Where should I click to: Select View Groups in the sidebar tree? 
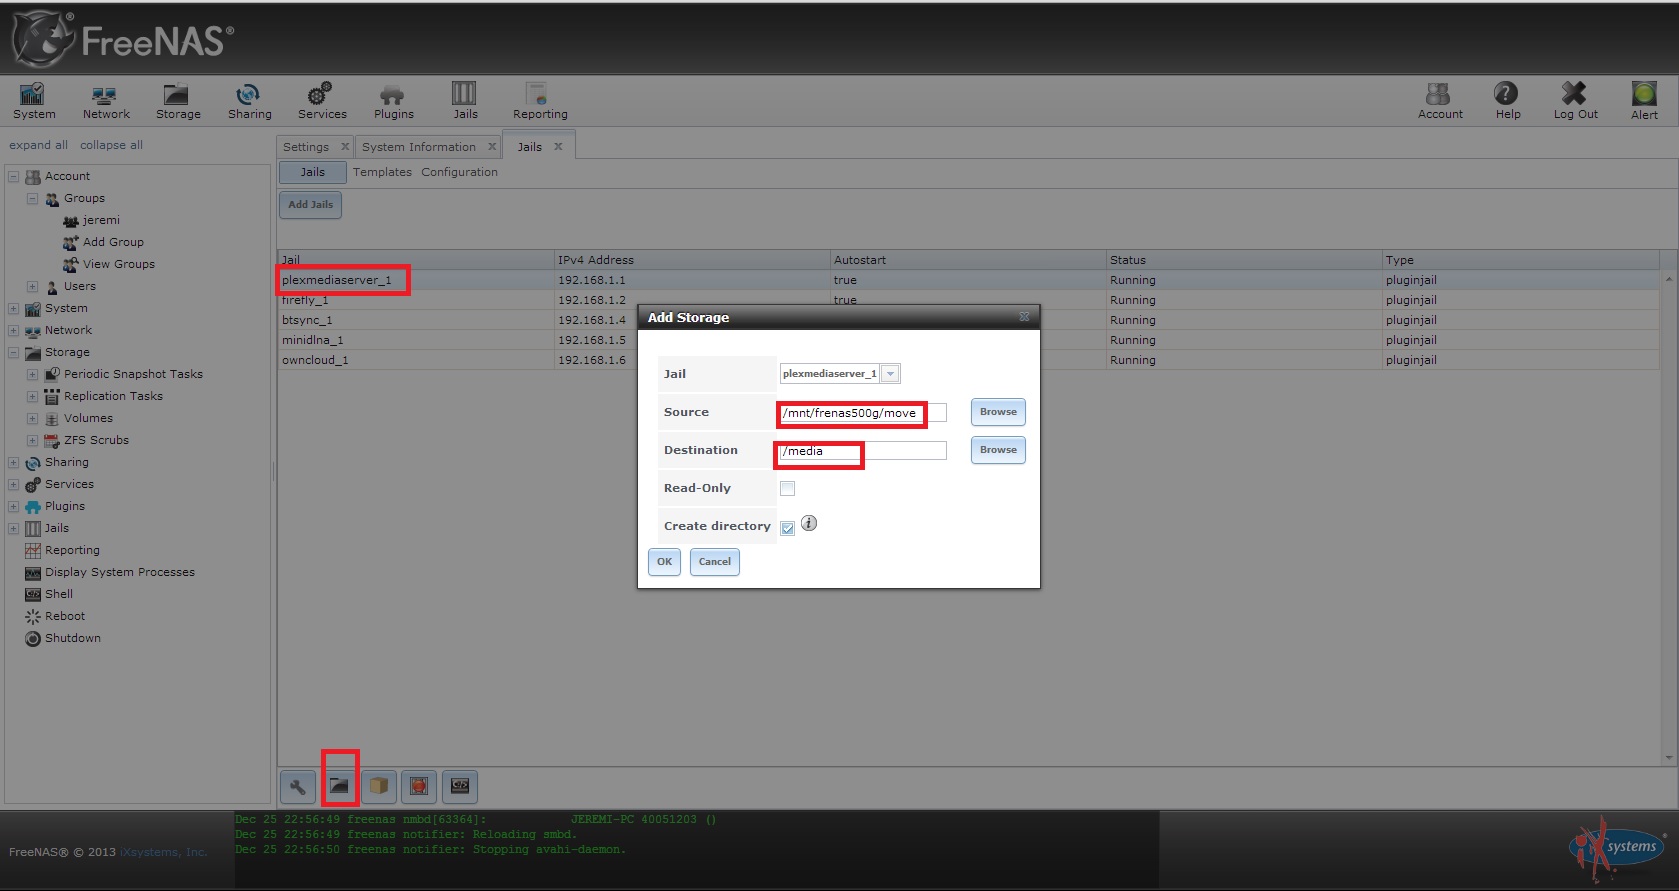(119, 264)
